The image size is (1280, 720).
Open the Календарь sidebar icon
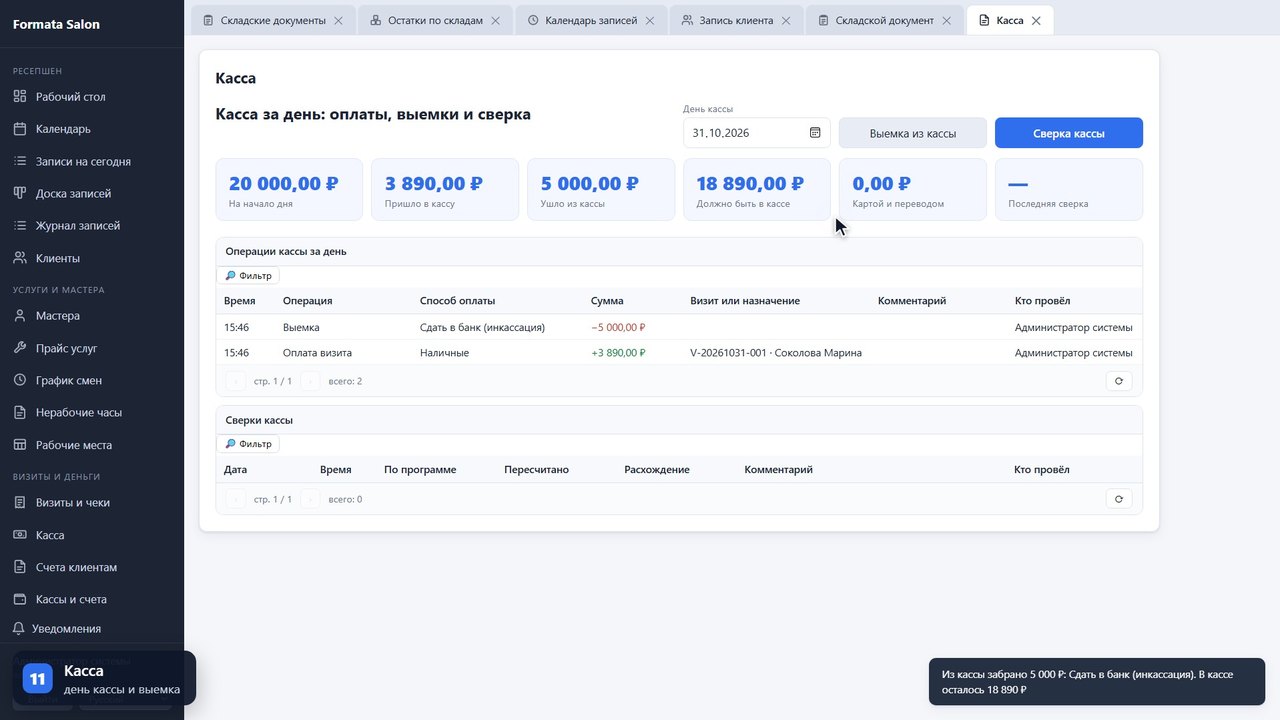click(20, 129)
